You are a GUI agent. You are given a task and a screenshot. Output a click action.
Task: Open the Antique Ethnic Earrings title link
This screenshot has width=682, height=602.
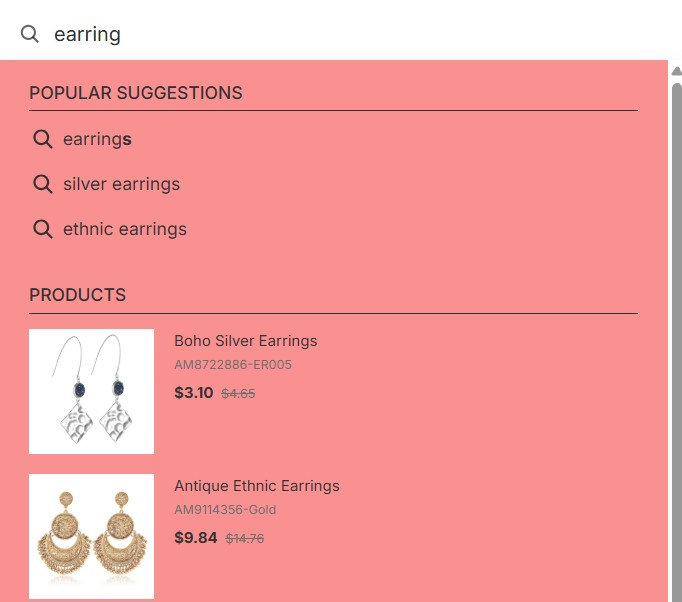click(257, 486)
